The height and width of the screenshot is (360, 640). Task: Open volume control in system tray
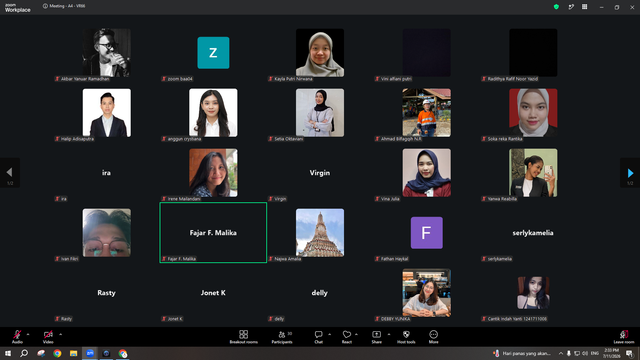[x=585, y=353]
